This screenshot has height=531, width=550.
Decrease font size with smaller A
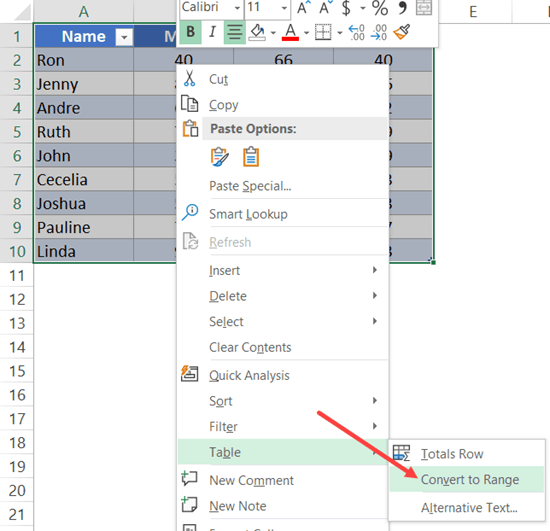(x=326, y=7)
